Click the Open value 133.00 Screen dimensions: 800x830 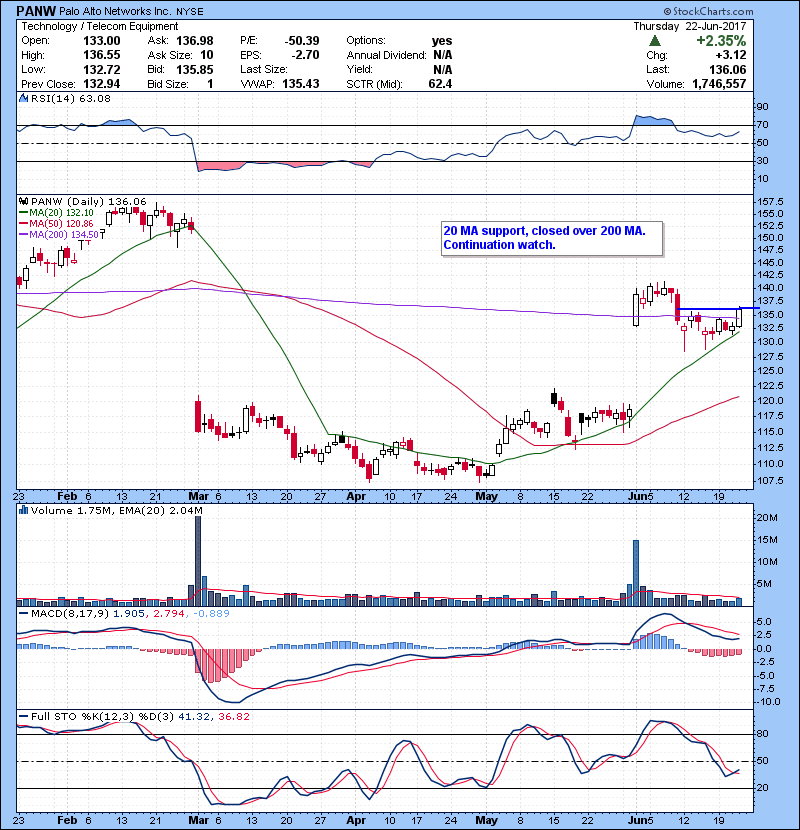[102, 41]
